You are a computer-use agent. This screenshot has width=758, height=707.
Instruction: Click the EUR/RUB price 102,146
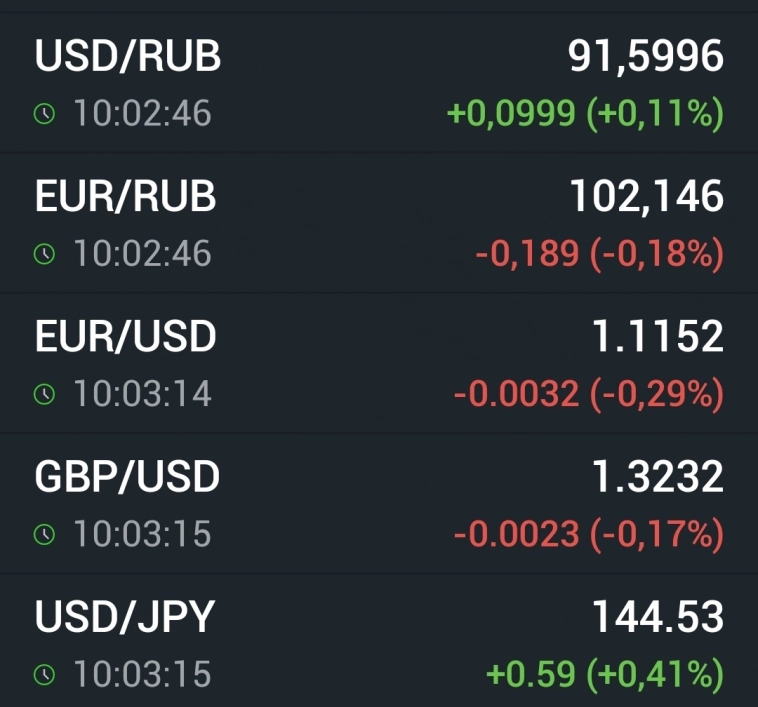click(x=646, y=197)
